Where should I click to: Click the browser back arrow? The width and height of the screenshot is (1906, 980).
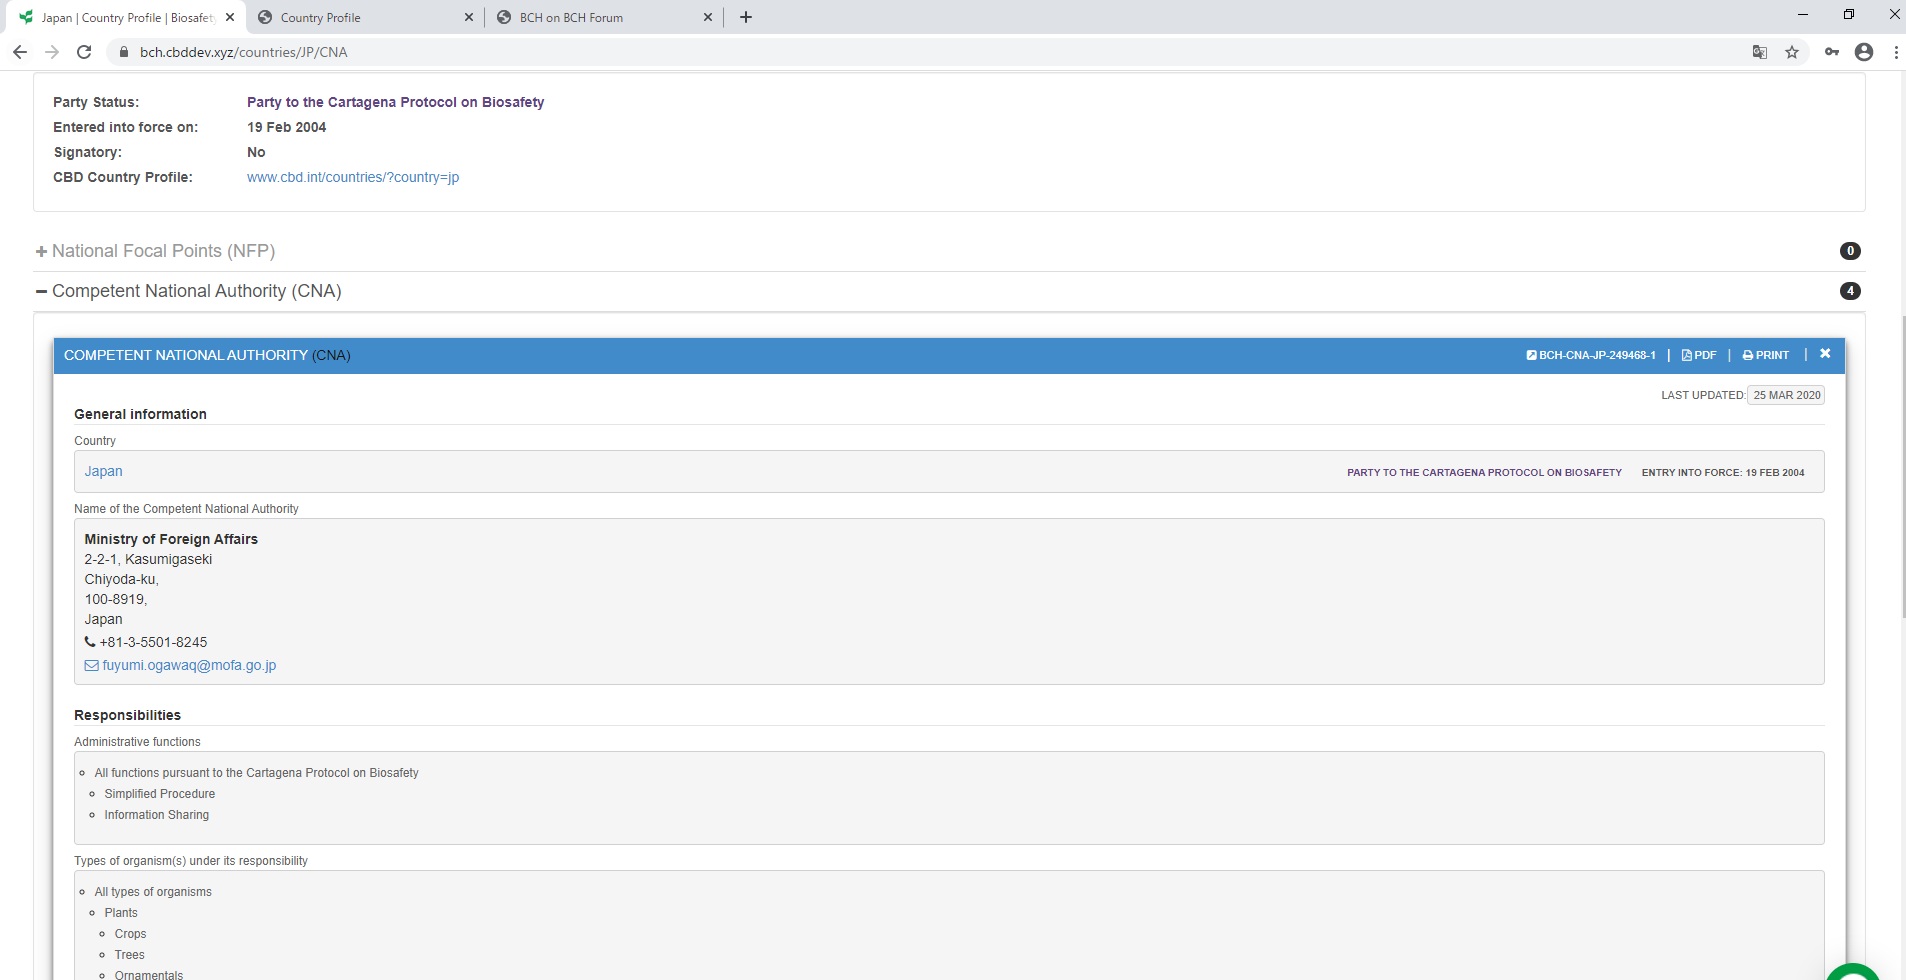[x=20, y=52]
